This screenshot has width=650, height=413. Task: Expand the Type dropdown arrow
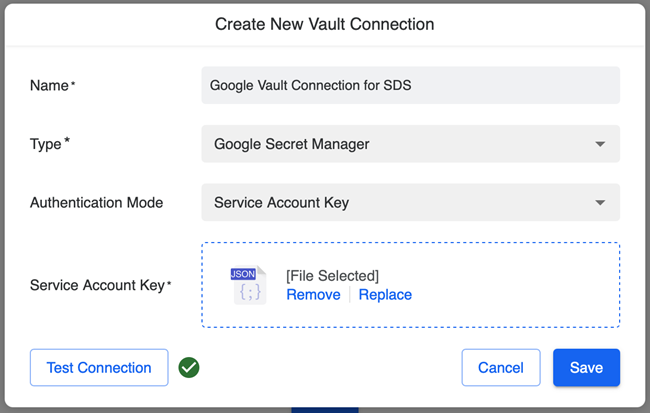coord(600,144)
